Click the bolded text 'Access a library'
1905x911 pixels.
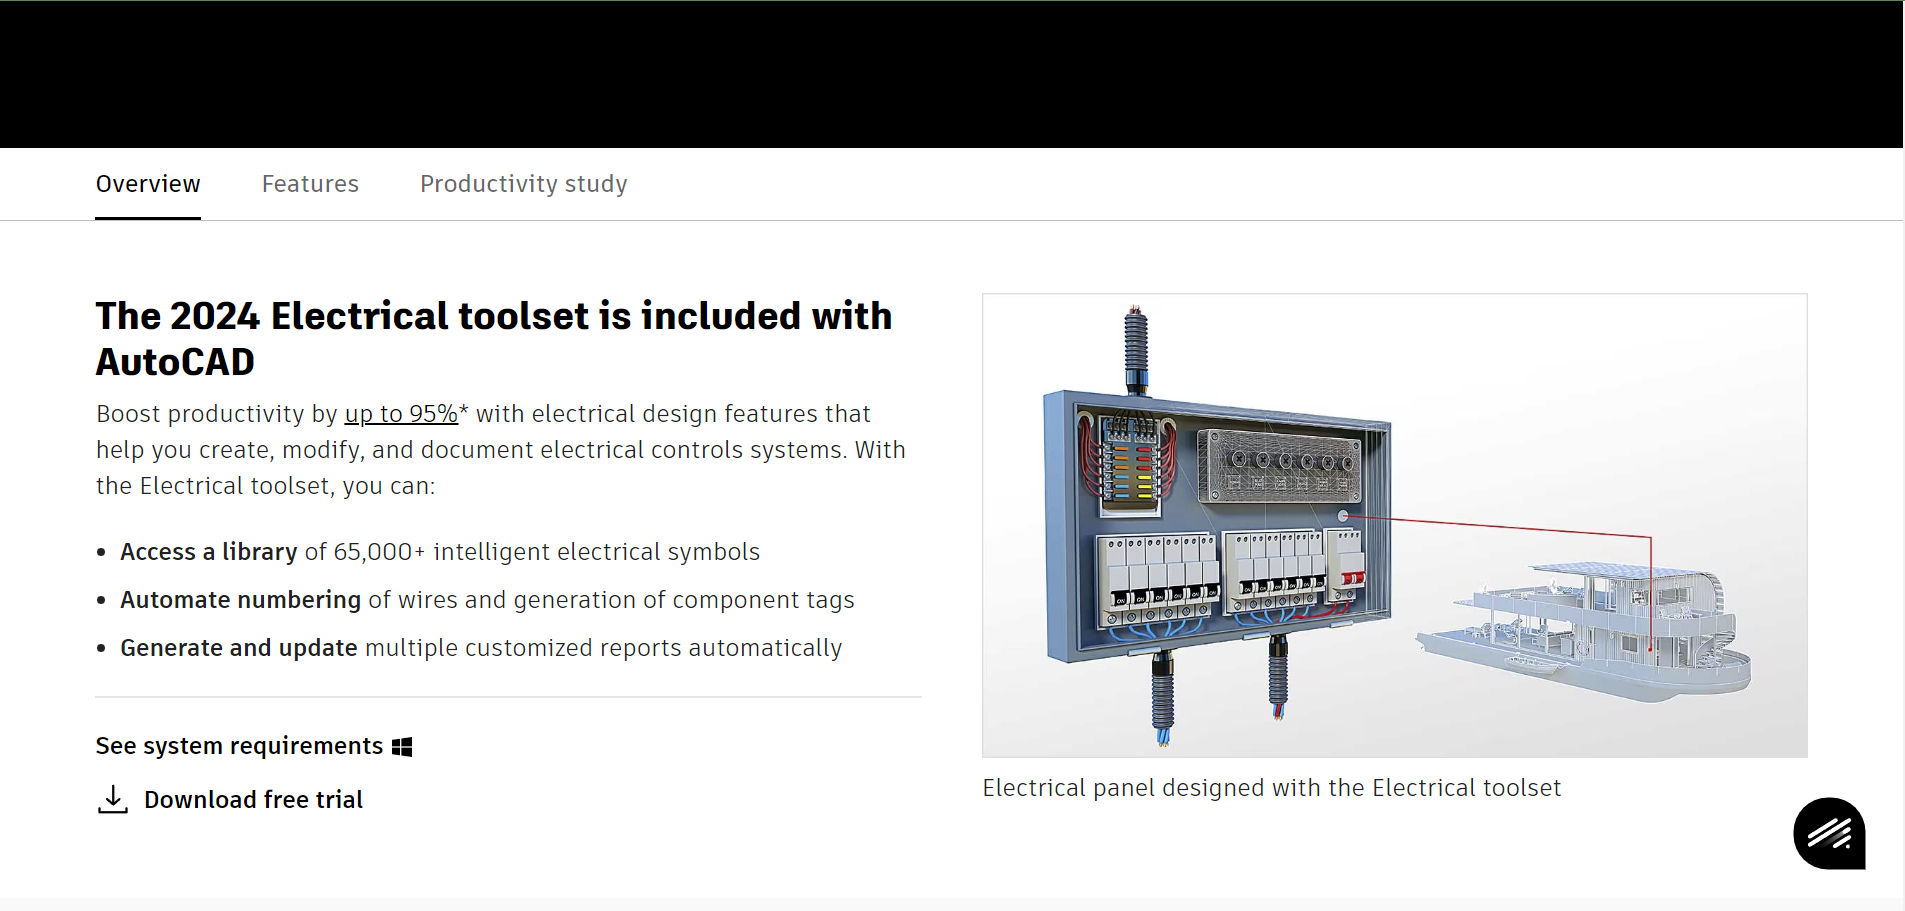point(208,551)
